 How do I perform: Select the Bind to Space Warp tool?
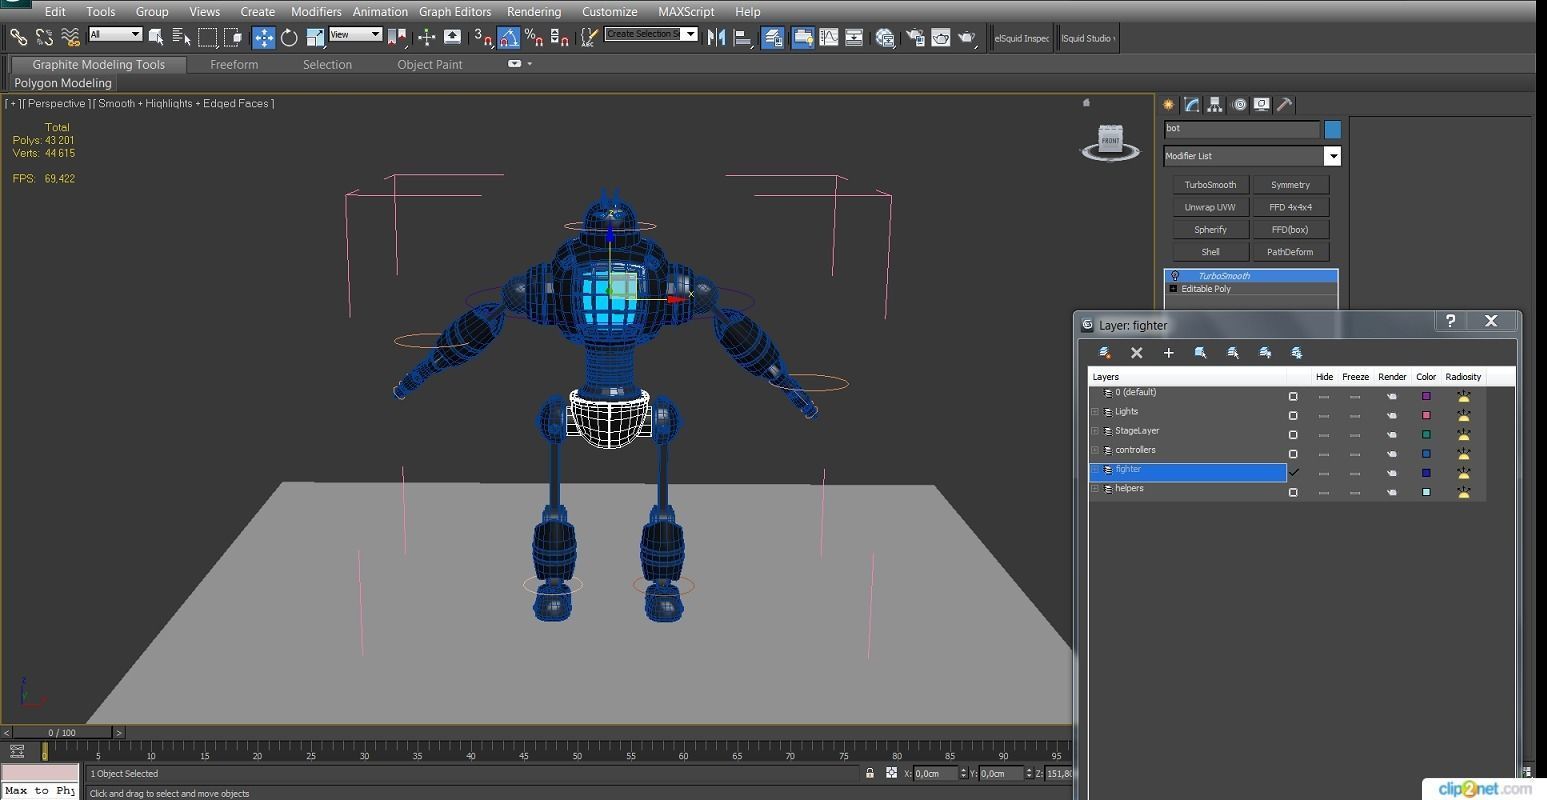[x=70, y=37]
